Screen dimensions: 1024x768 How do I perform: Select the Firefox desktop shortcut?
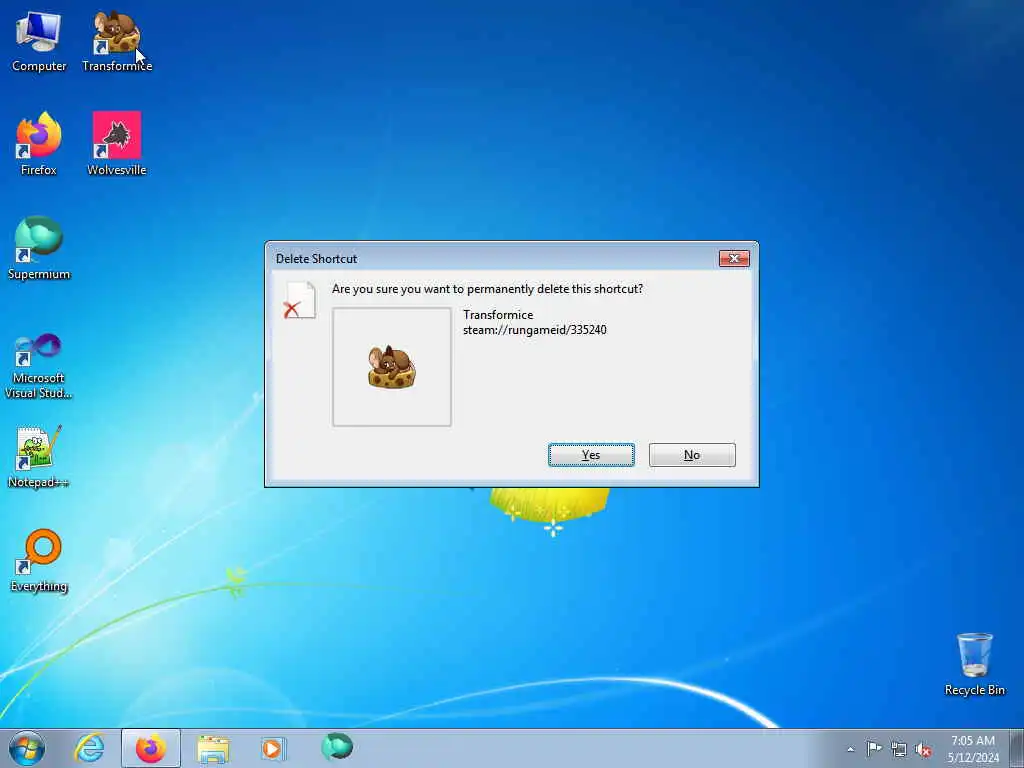39,144
